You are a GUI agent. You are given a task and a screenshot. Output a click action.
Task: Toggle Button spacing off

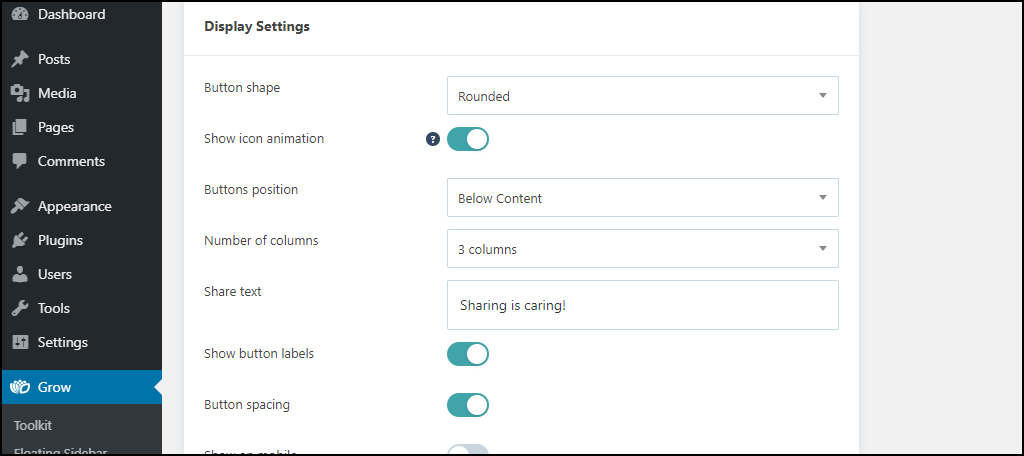[x=468, y=404]
